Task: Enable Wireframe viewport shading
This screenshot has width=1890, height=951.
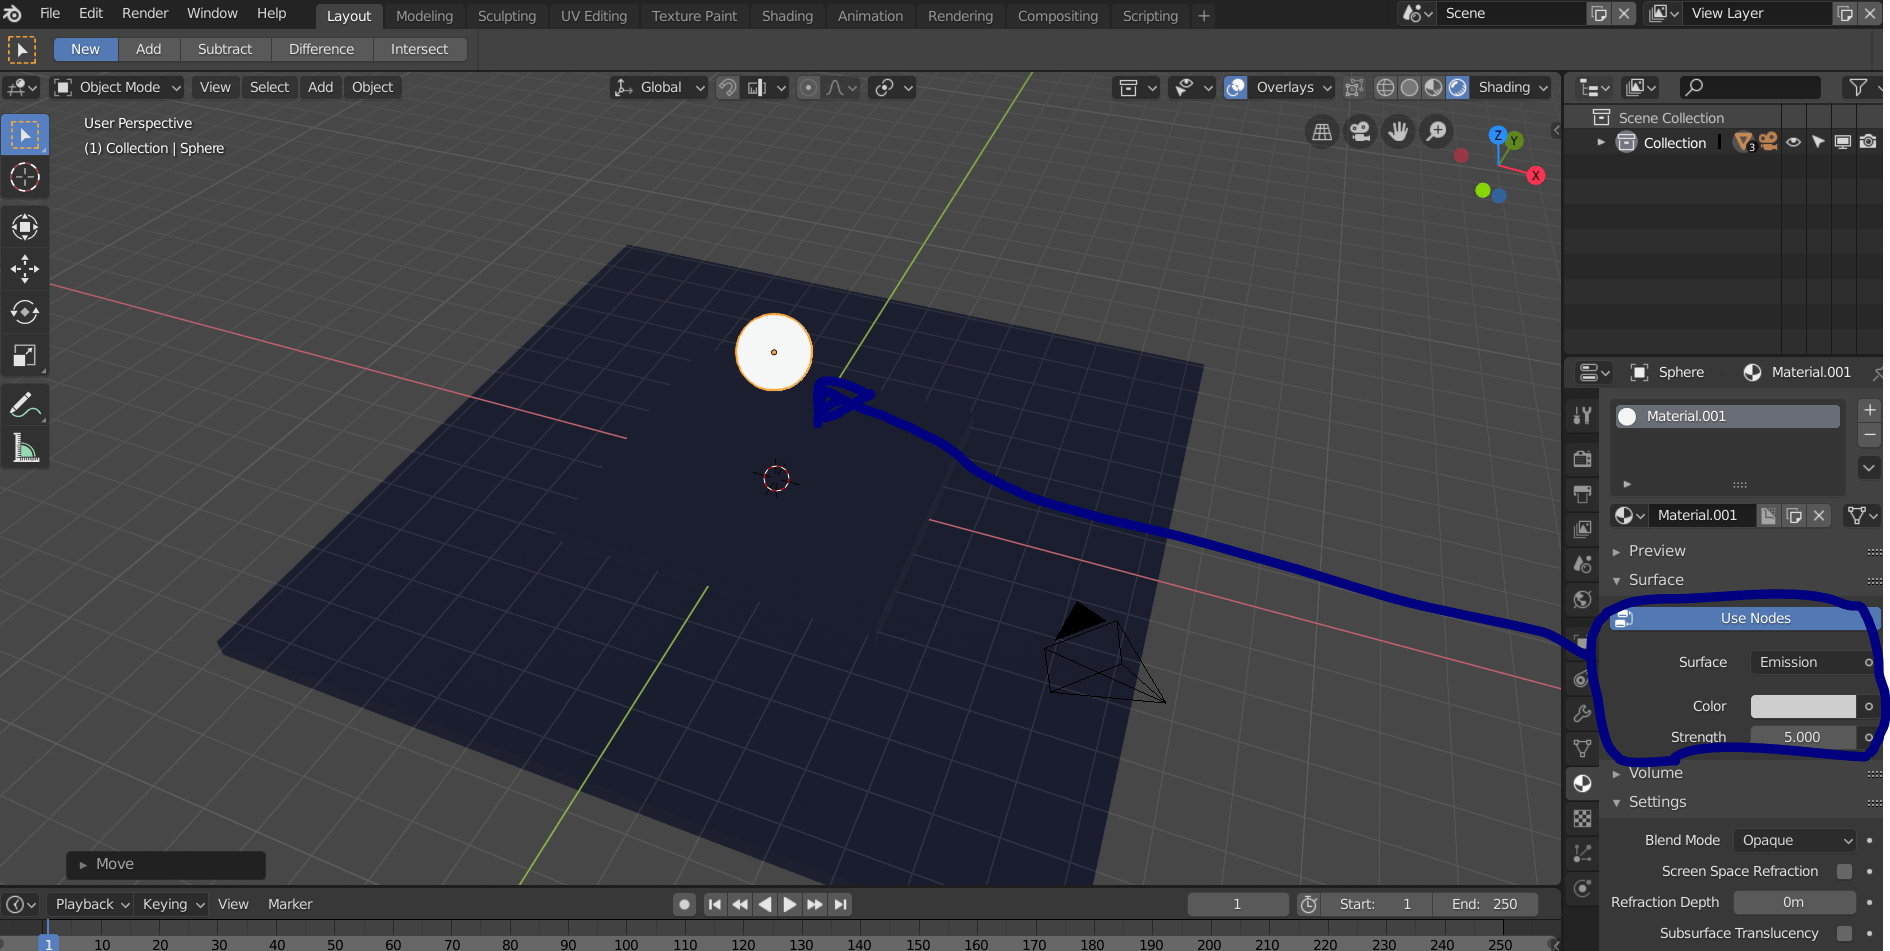Action: tap(1385, 87)
